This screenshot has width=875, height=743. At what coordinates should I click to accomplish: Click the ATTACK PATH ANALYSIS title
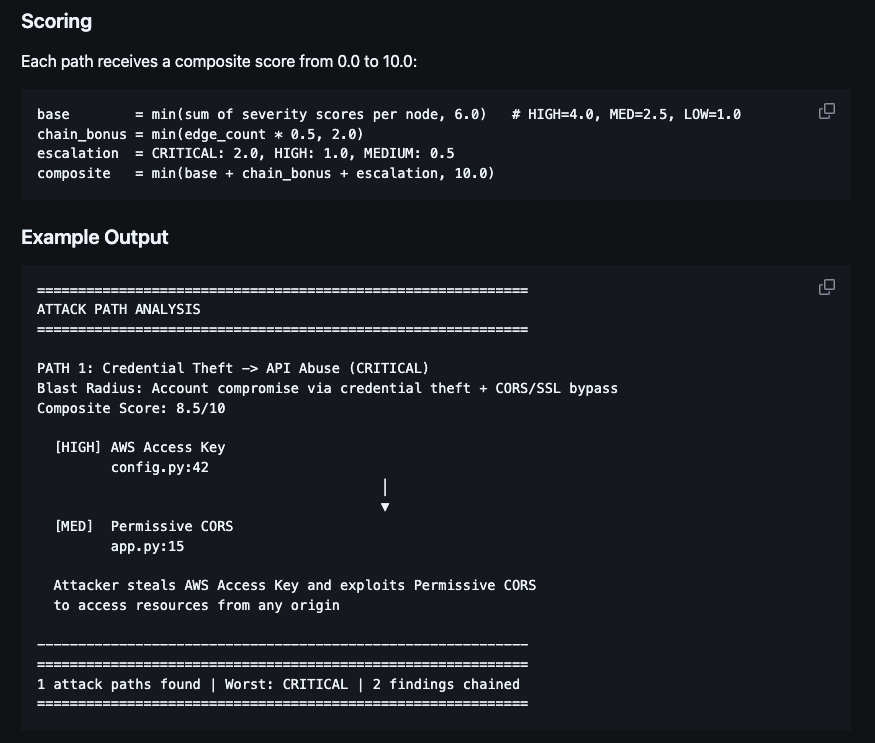(118, 309)
